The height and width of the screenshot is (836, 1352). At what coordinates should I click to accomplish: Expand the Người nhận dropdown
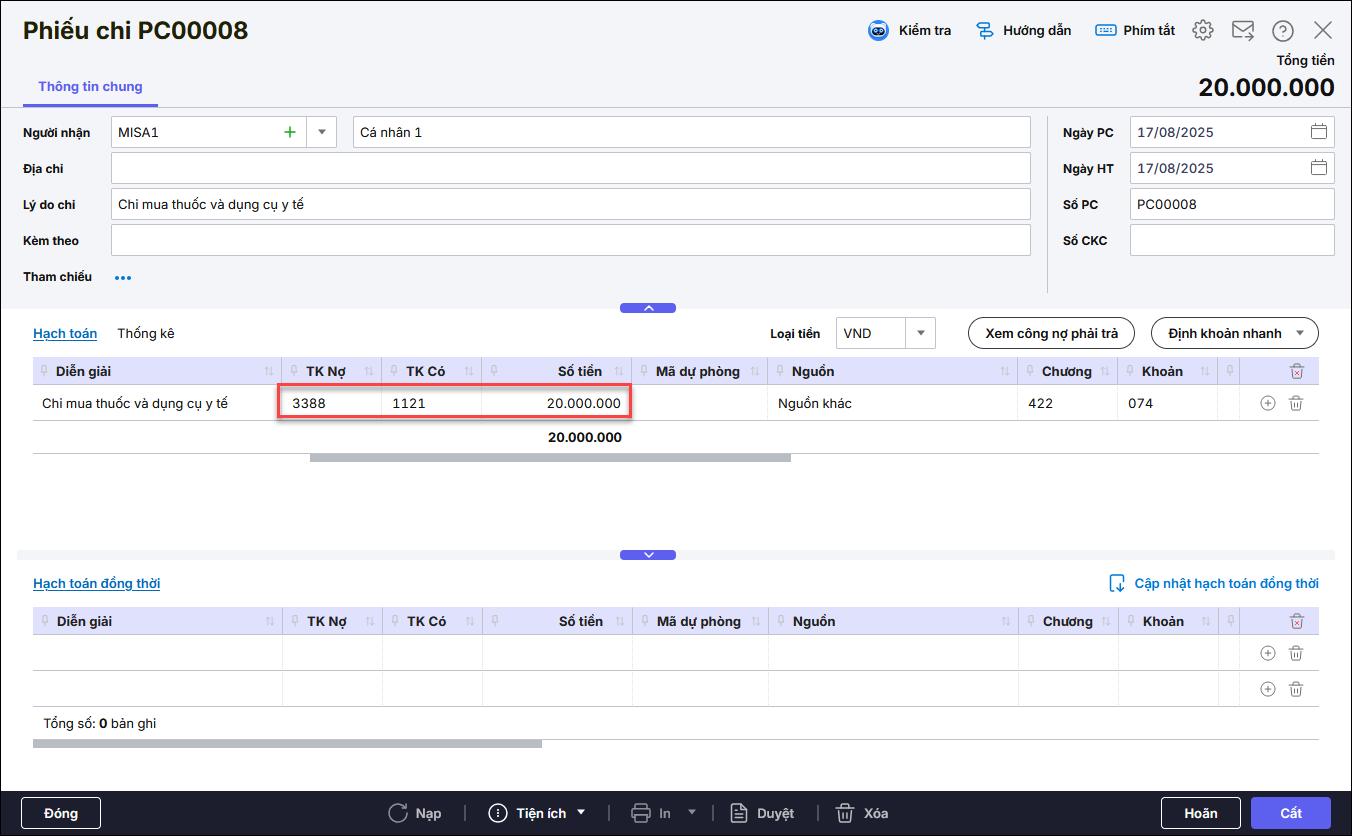pos(322,132)
